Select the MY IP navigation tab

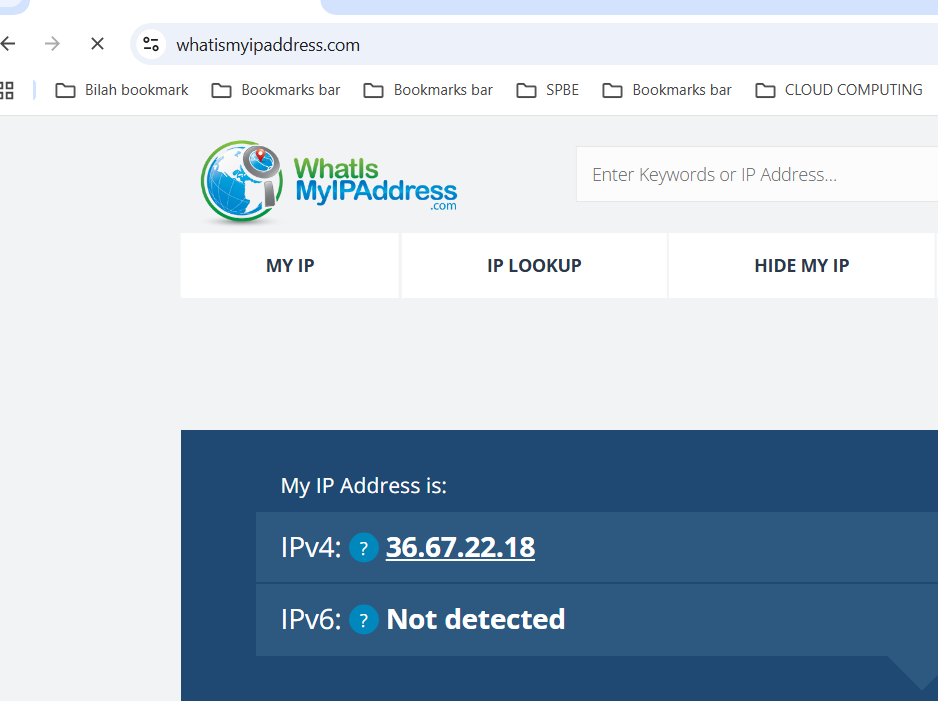tap(290, 266)
